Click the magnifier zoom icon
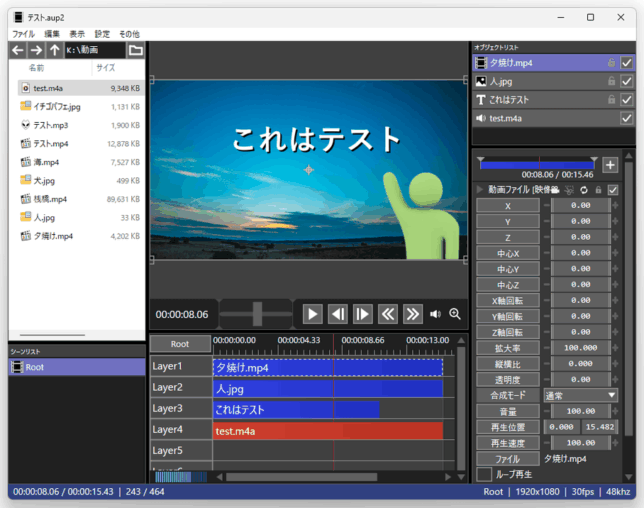The width and height of the screenshot is (644, 508). tap(455, 314)
